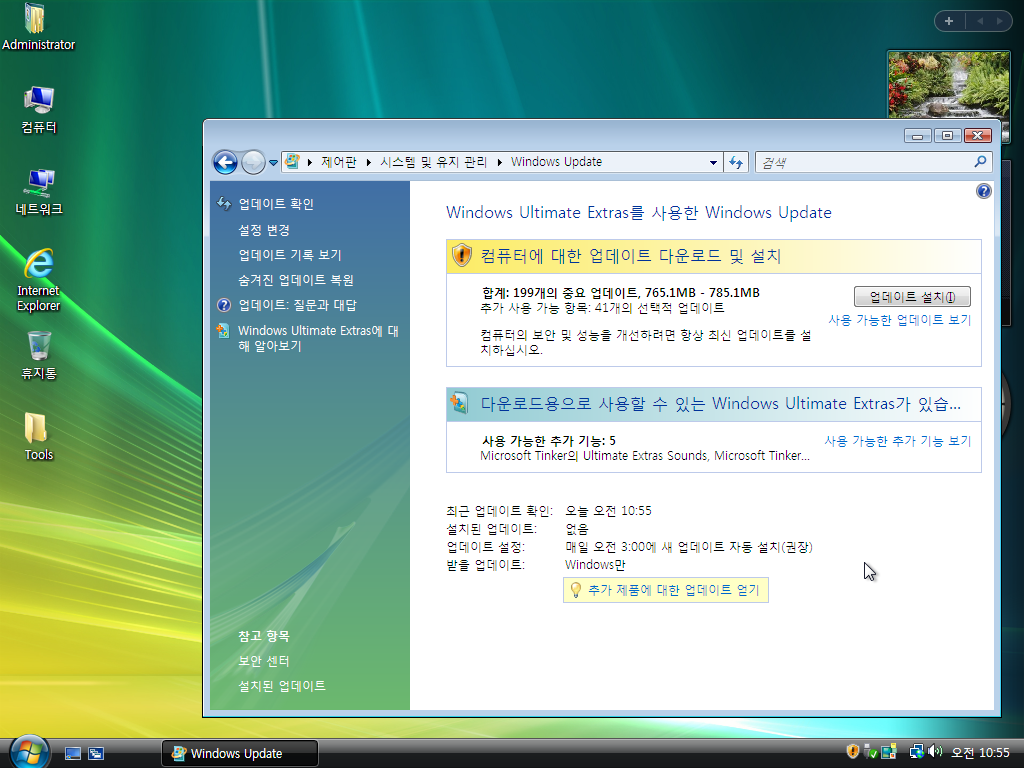The width and height of the screenshot is (1024, 768).
Task: Open address bar history dropdown
Action: pyautogui.click(x=713, y=163)
